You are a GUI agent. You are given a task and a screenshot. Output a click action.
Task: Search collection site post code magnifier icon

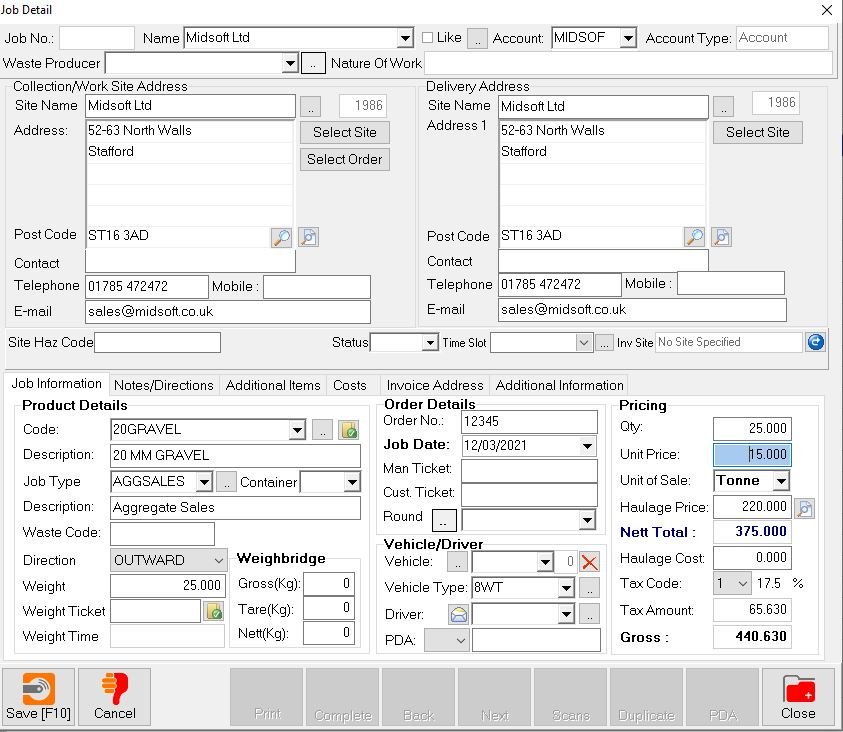coord(282,237)
